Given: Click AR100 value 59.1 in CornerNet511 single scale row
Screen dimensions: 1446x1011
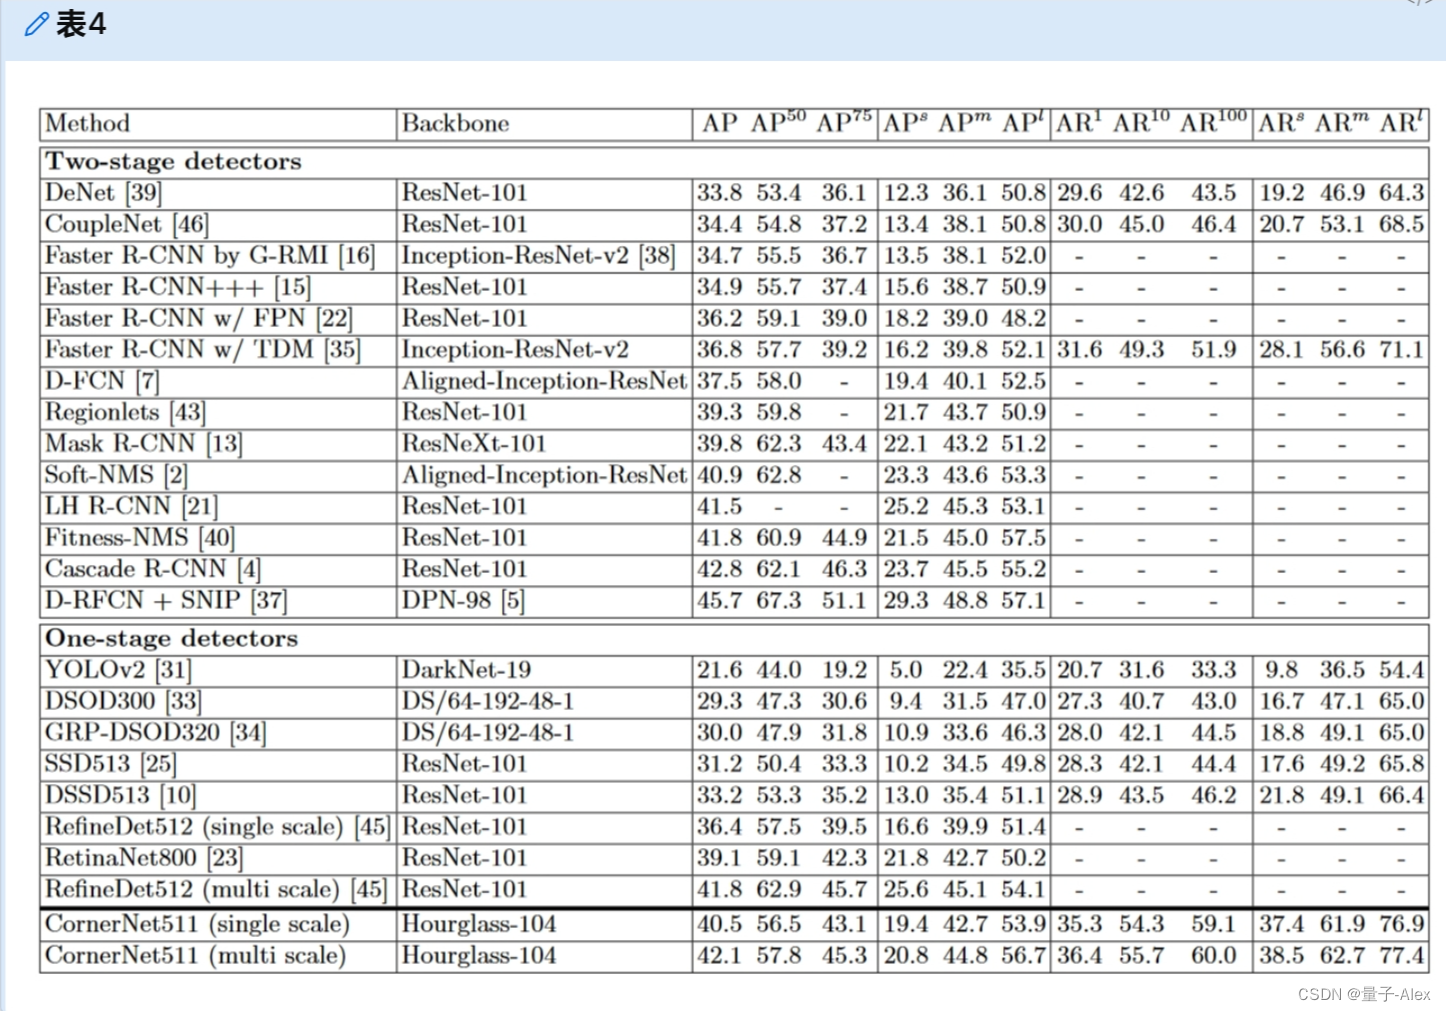Looking at the screenshot, I should point(1213,925).
